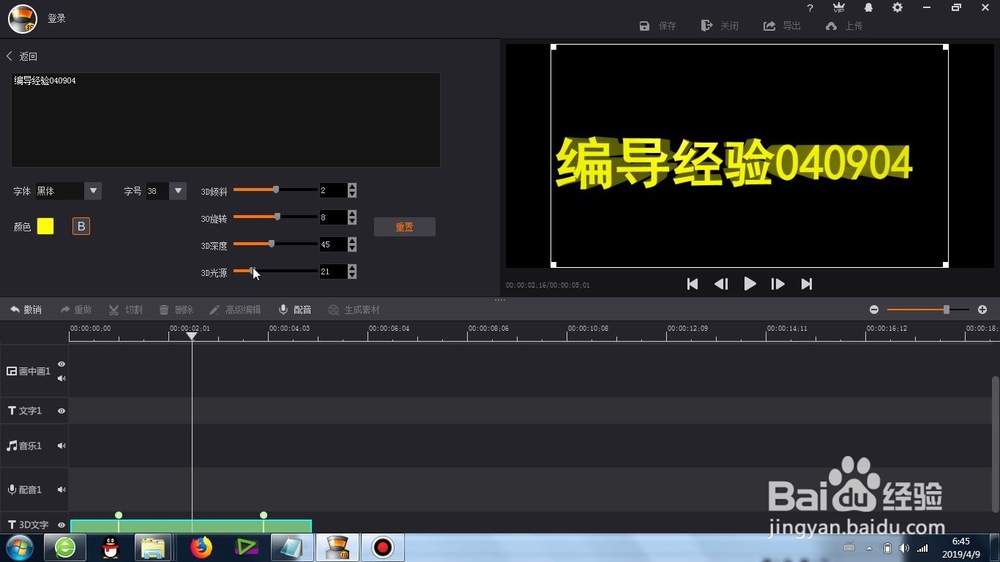Image resolution: width=1000 pixels, height=562 pixels.
Task: Step back one frame
Action: (721, 284)
